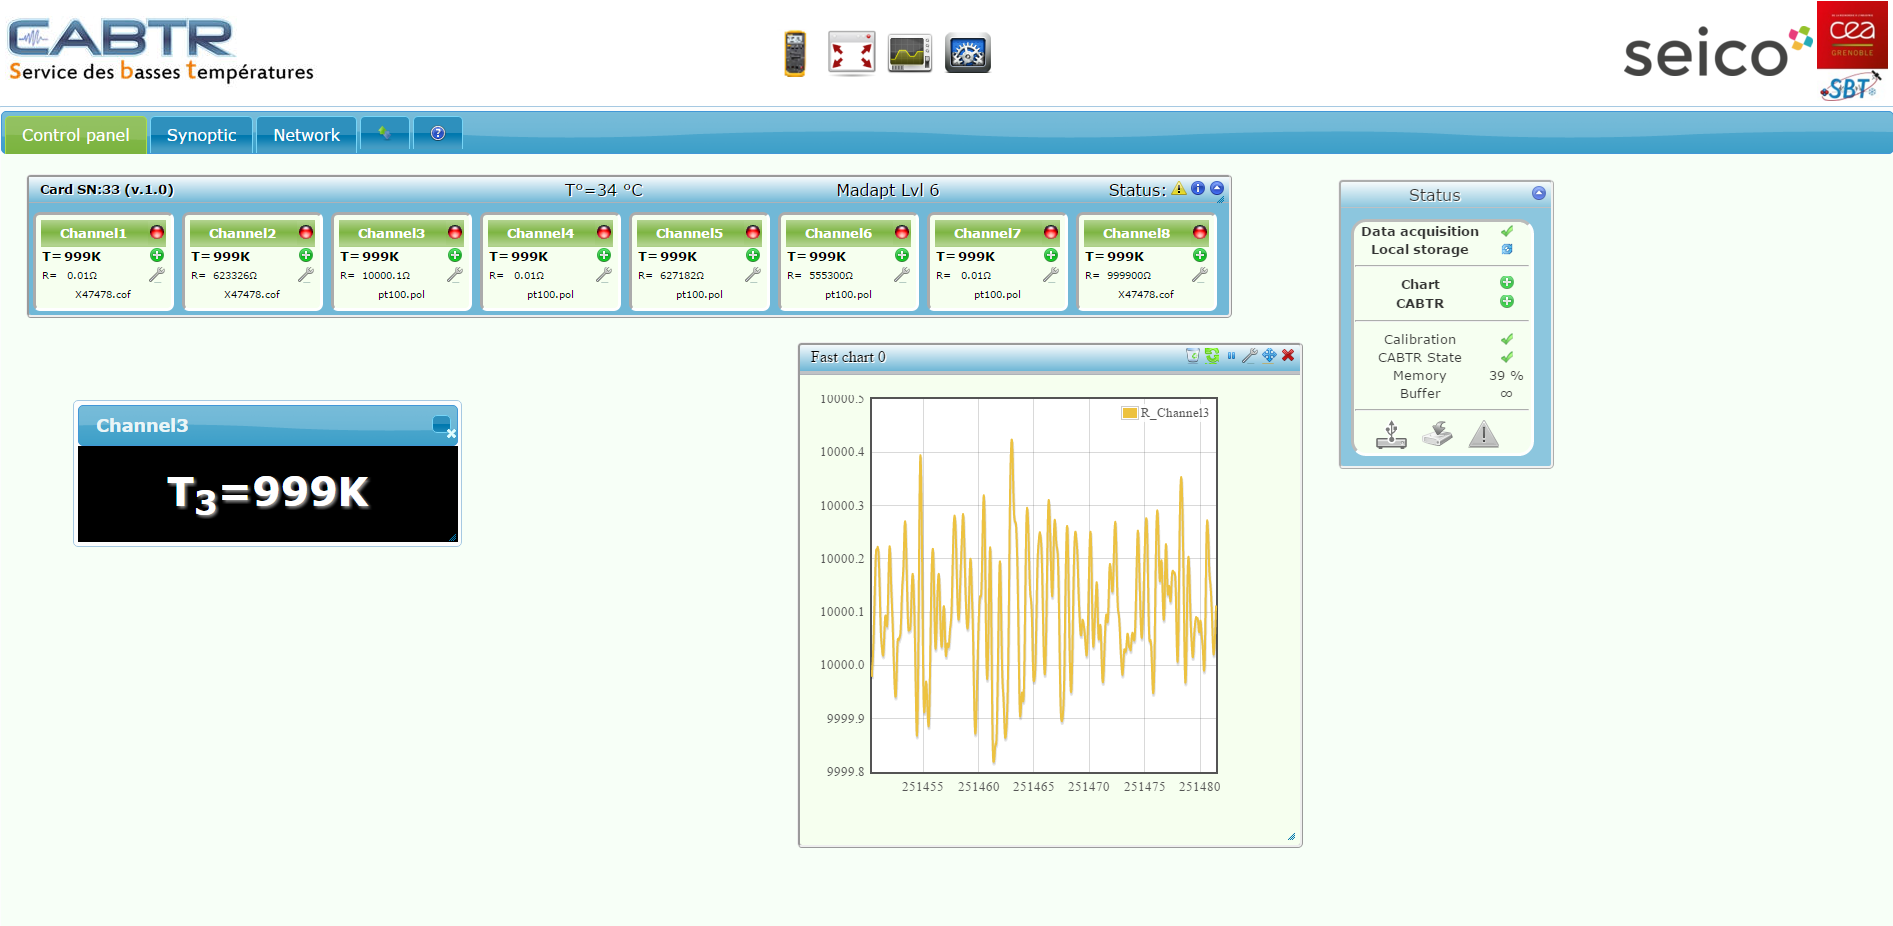The image size is (1893, 926).
Task: Click the CABTR State green checkmark
Action: 1507,357
